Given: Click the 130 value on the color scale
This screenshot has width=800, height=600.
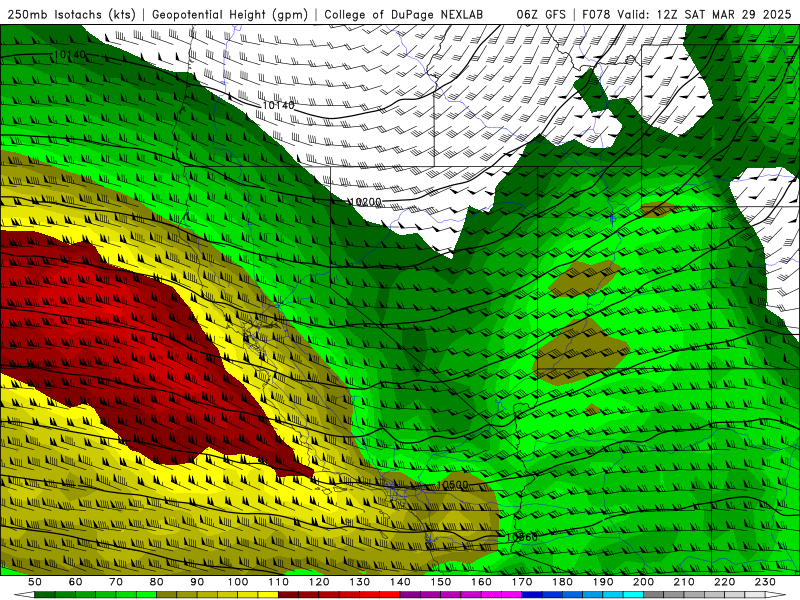Looking at the screenshot, I should [x=360, y=582].
